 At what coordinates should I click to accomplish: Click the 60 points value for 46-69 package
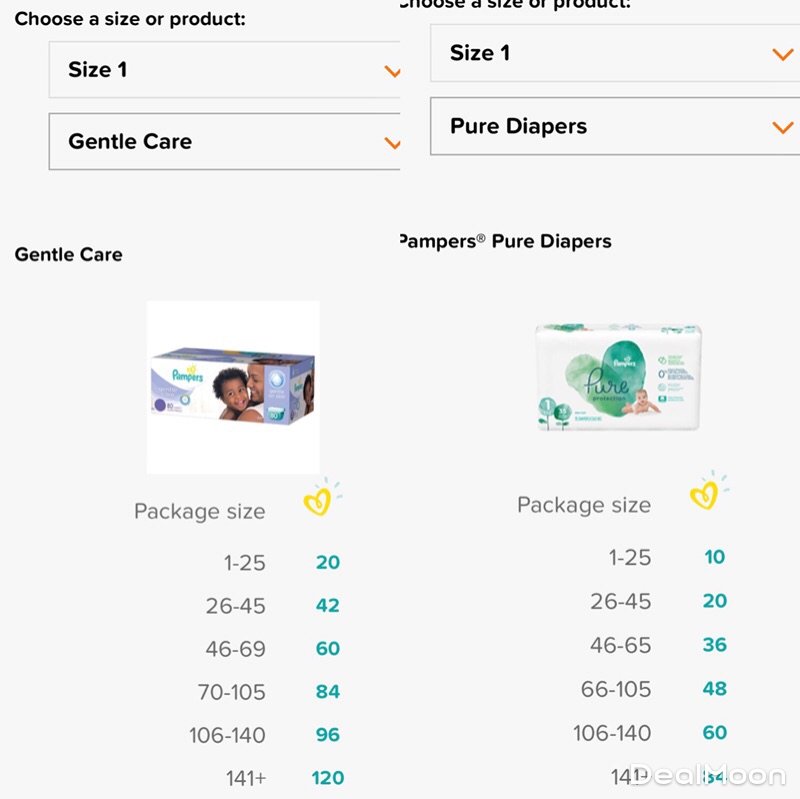click(328, 649)
